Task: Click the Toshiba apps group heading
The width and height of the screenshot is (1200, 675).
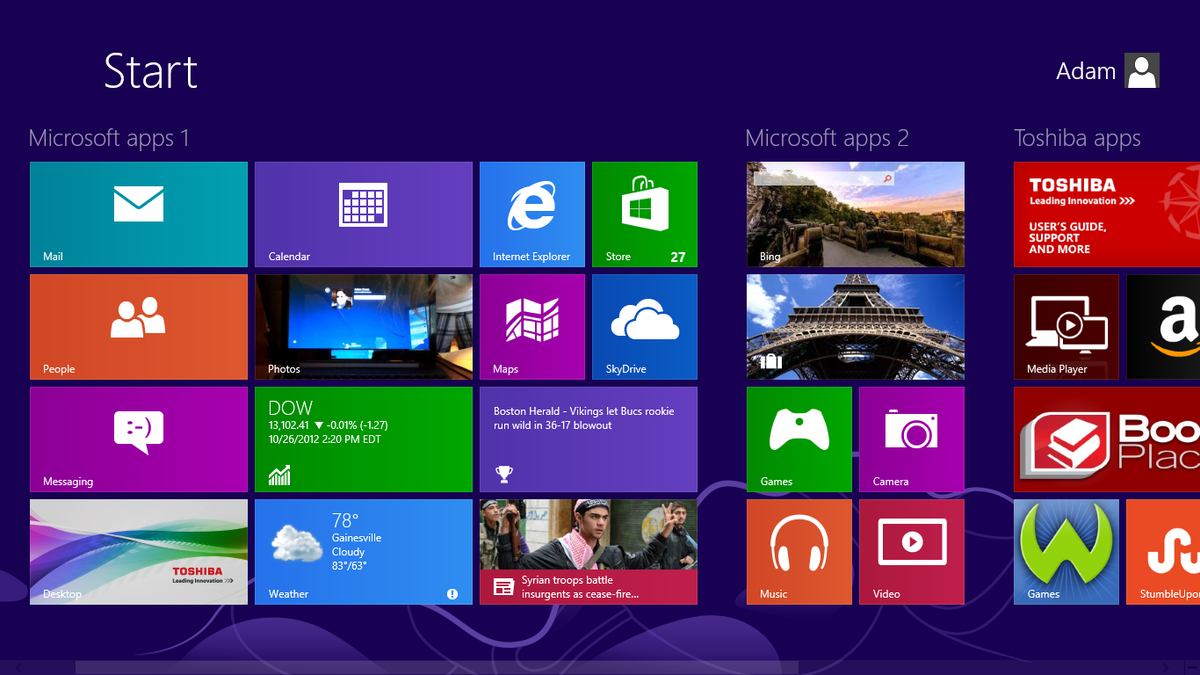Action: coord(1077,138)
